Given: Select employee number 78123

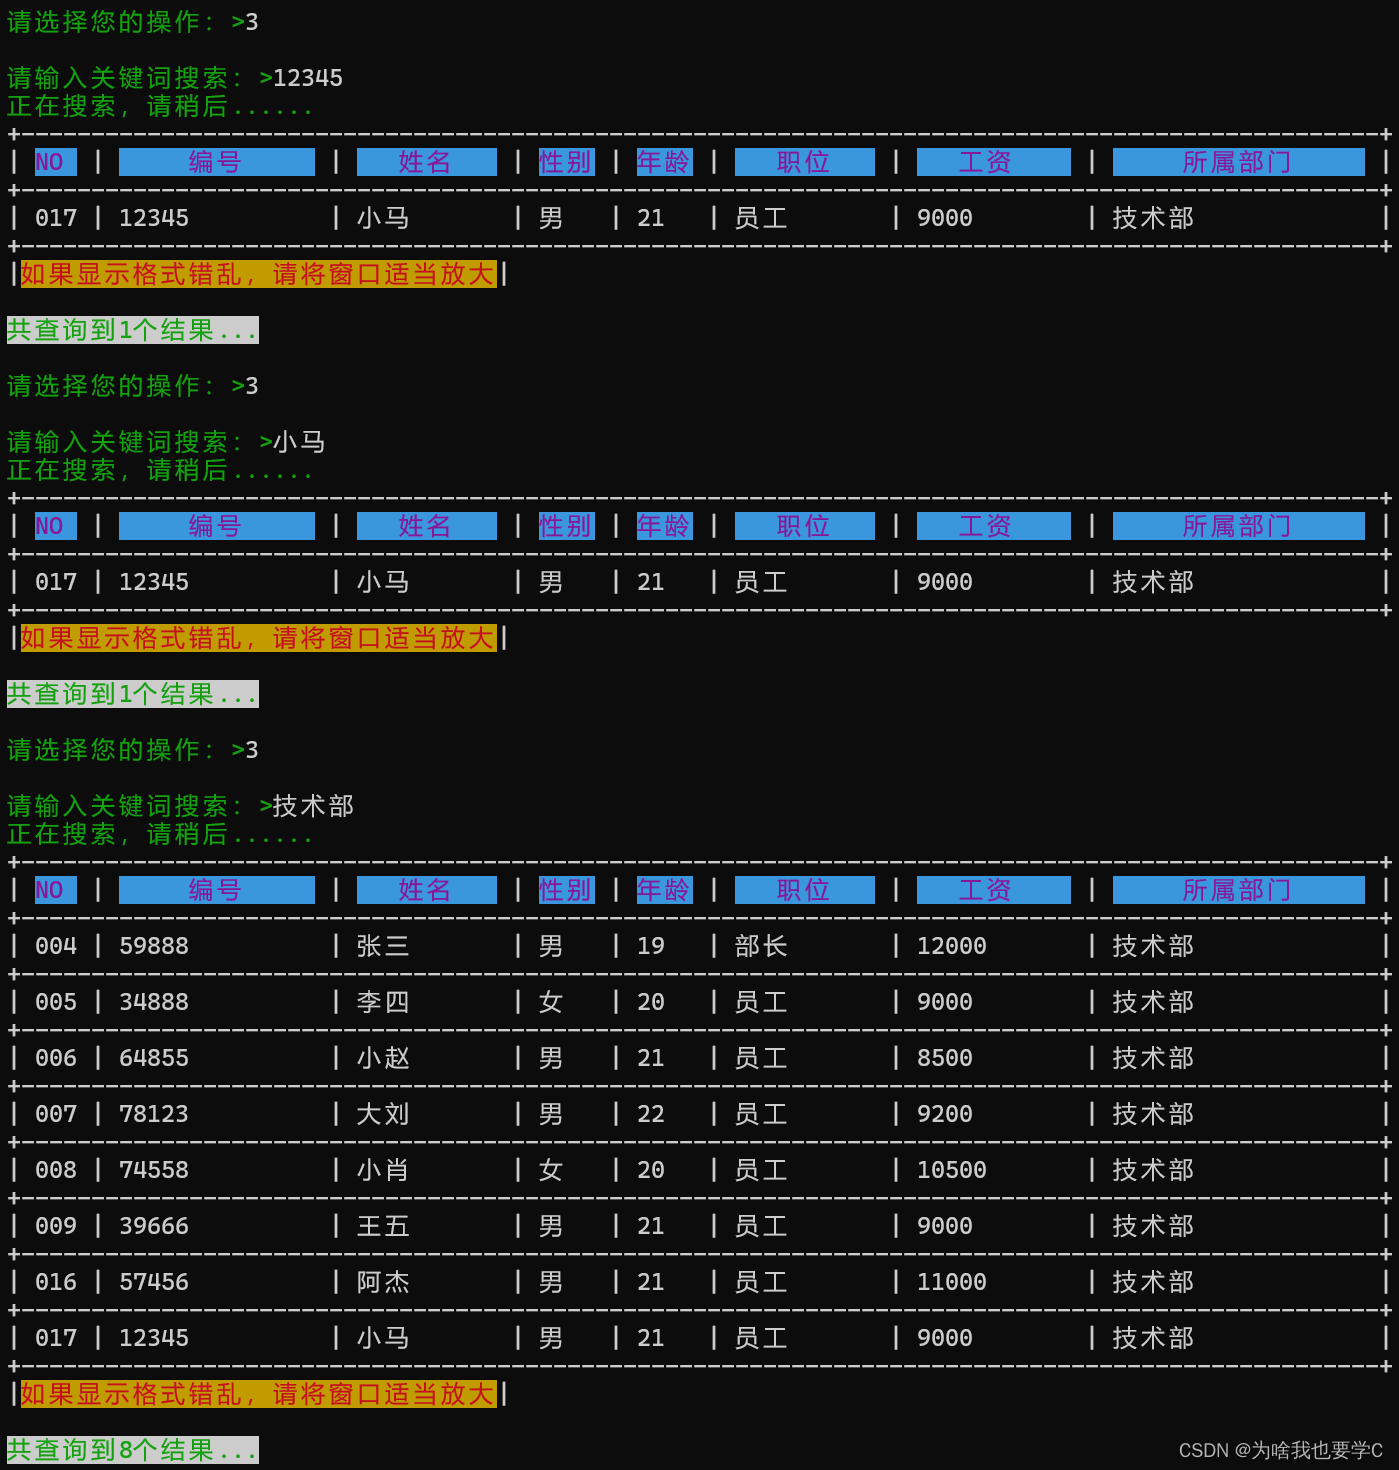Looking at the screenshot, I should pos(154,1114).
